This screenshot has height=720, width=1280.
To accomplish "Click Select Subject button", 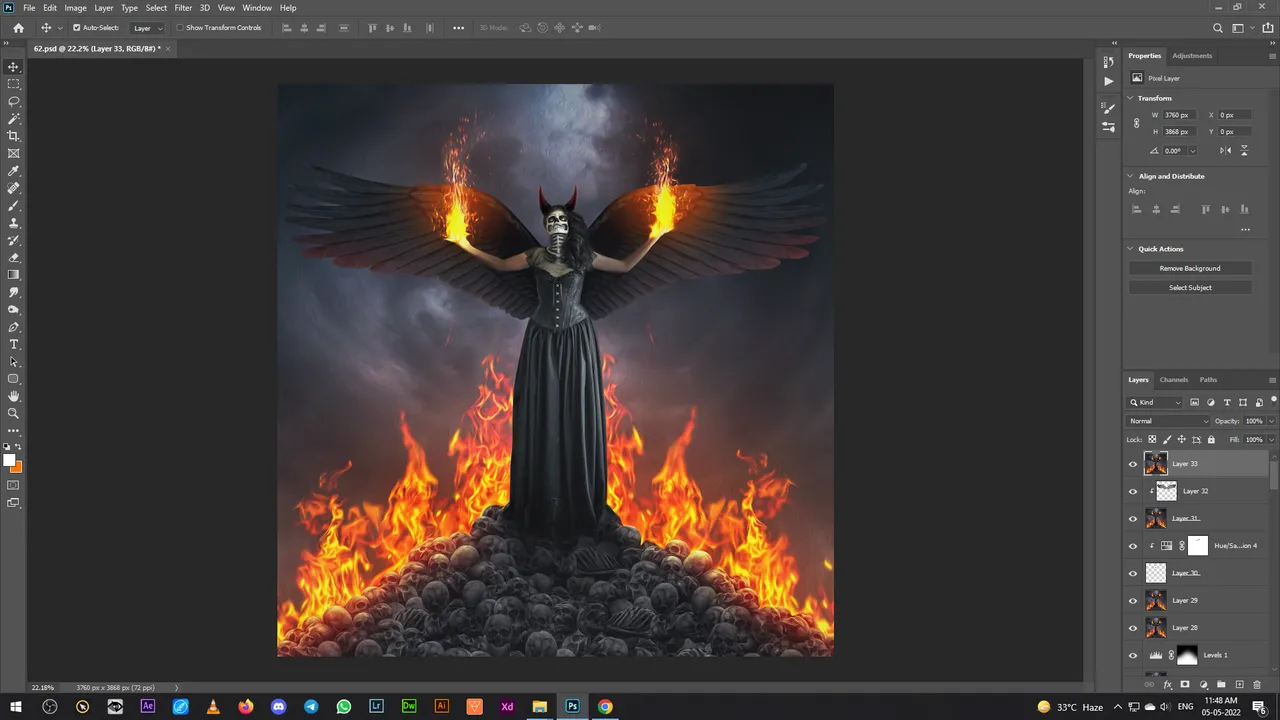I will click(x=1190, y=288).
